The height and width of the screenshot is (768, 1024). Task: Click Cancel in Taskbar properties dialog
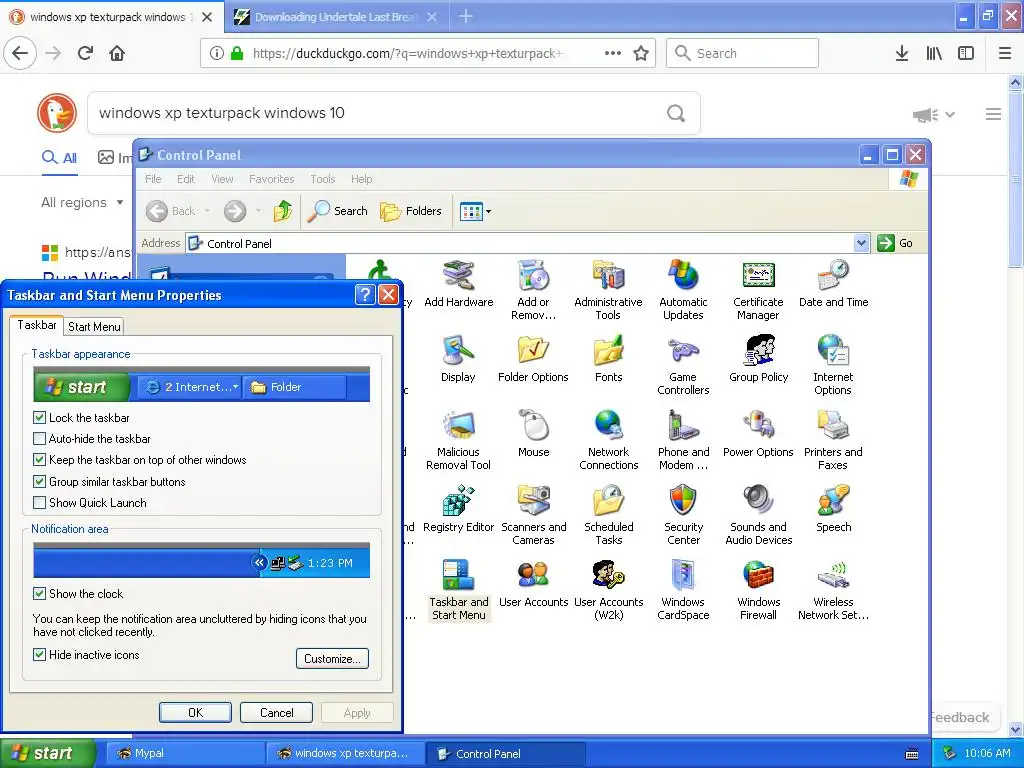[276, 712]
